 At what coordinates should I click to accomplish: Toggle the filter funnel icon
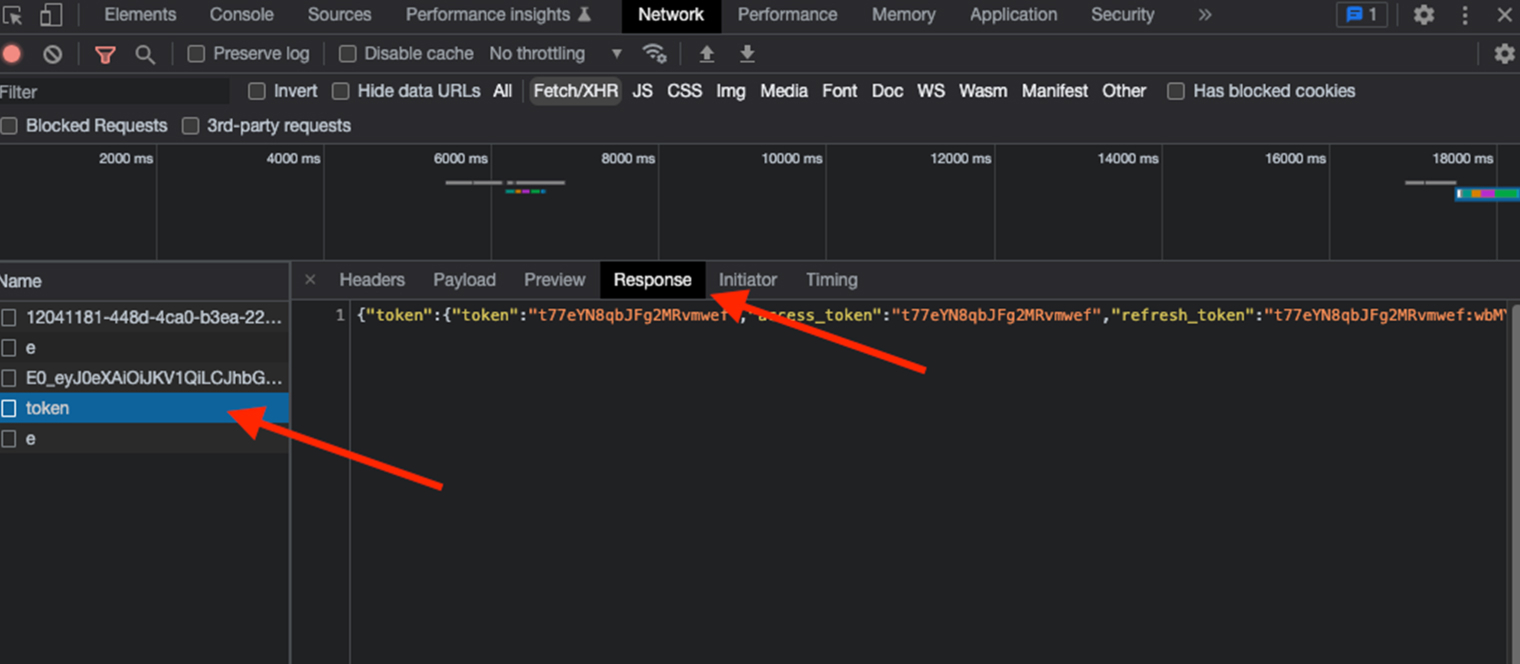(105, 54)
